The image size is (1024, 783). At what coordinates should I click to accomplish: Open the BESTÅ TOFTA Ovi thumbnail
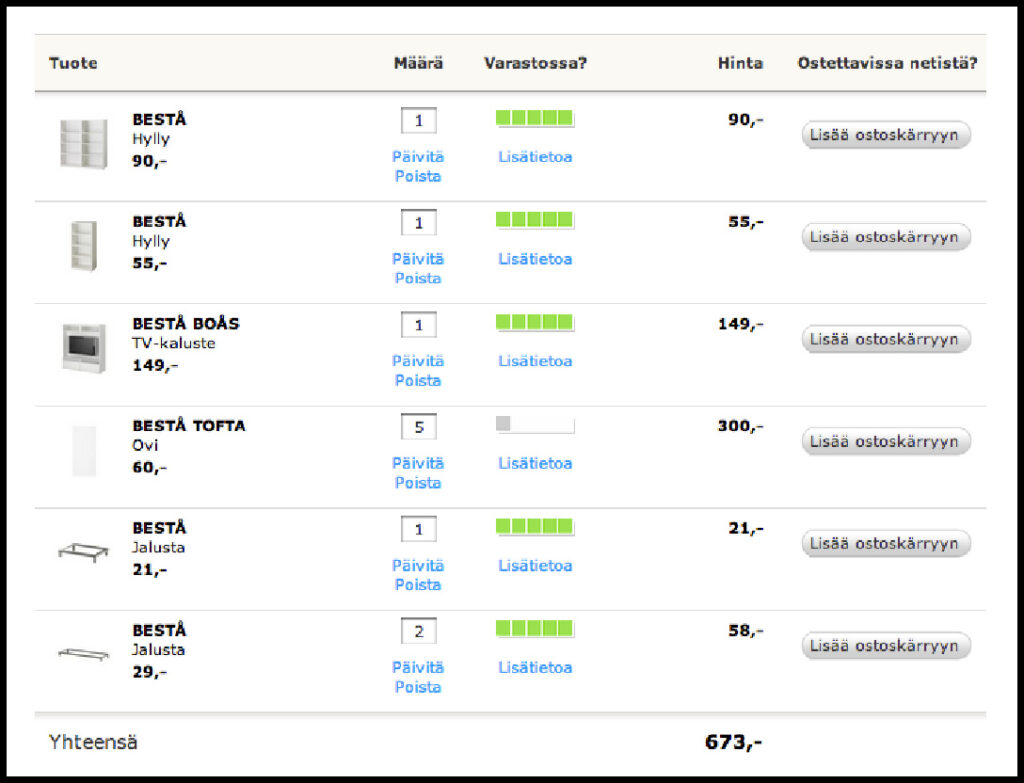[x=84, y=451]
